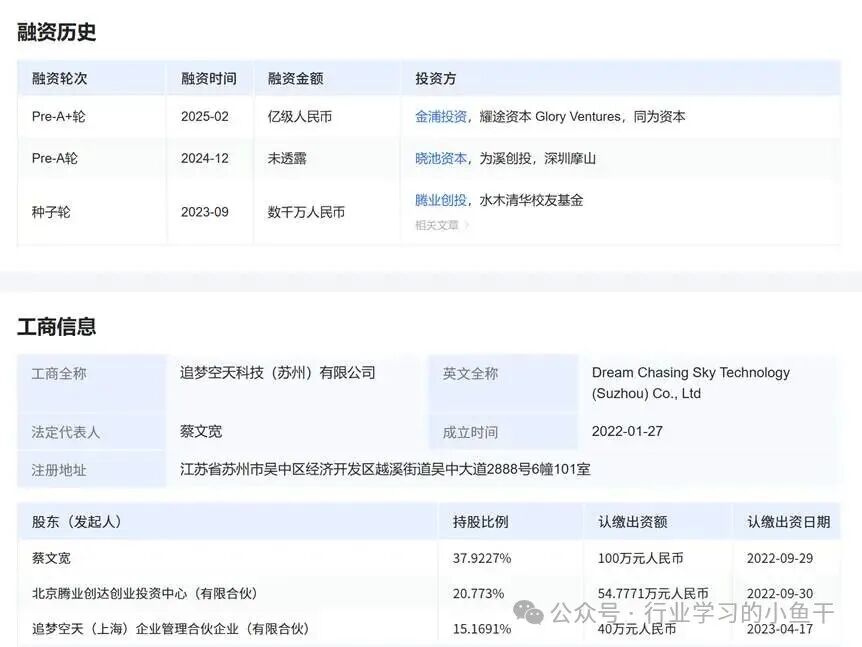
Task: Click the 认缴出资日期 column header
Action: [788, 522]
